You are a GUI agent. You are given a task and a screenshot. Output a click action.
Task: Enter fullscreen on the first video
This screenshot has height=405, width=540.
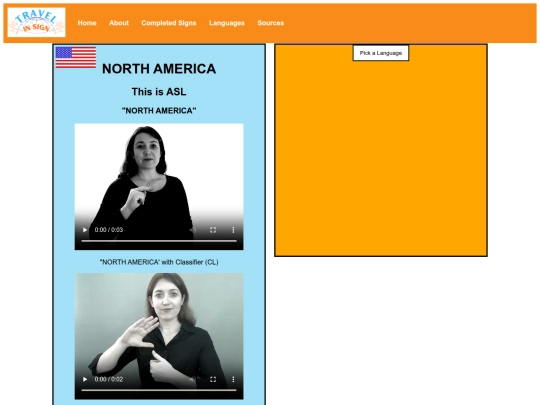click(213, 230)
